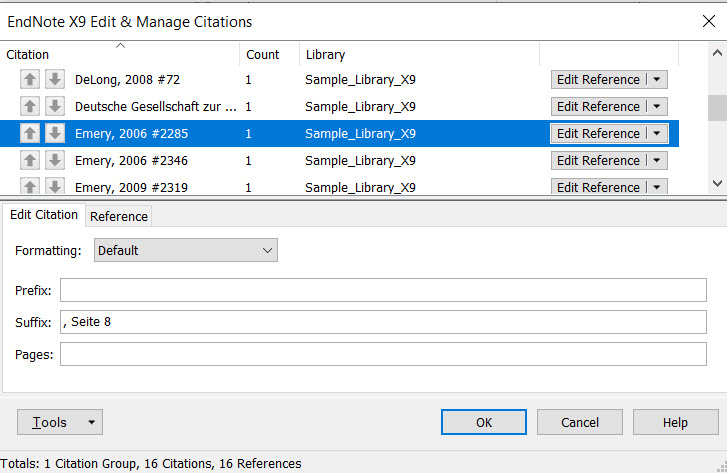Click Edit Reference for Emery, 2006 #2285
The height and width of the screenshot is (473, 727).
[598, 134]
